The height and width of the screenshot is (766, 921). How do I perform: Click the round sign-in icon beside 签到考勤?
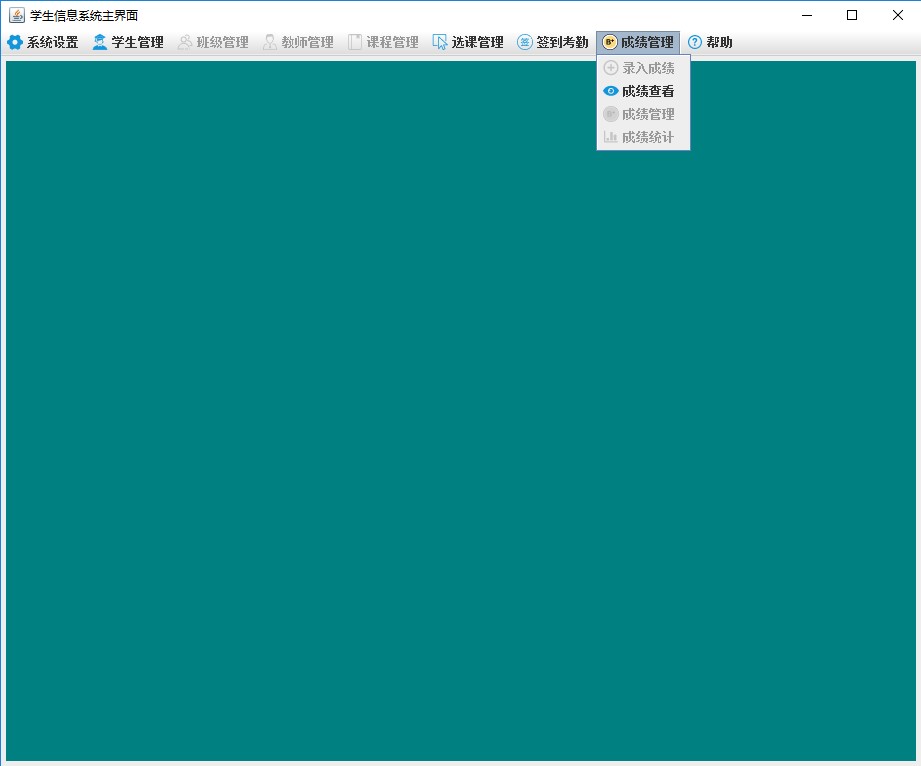525,42
